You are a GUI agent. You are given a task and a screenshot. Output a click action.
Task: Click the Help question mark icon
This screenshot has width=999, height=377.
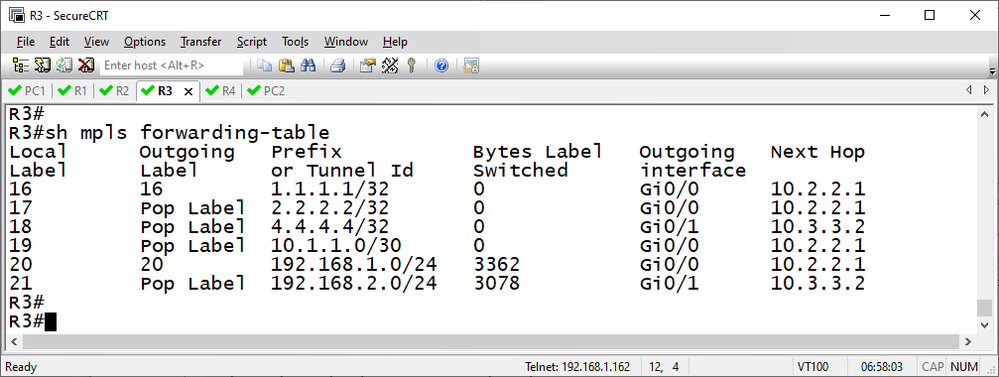click(441, 65)
